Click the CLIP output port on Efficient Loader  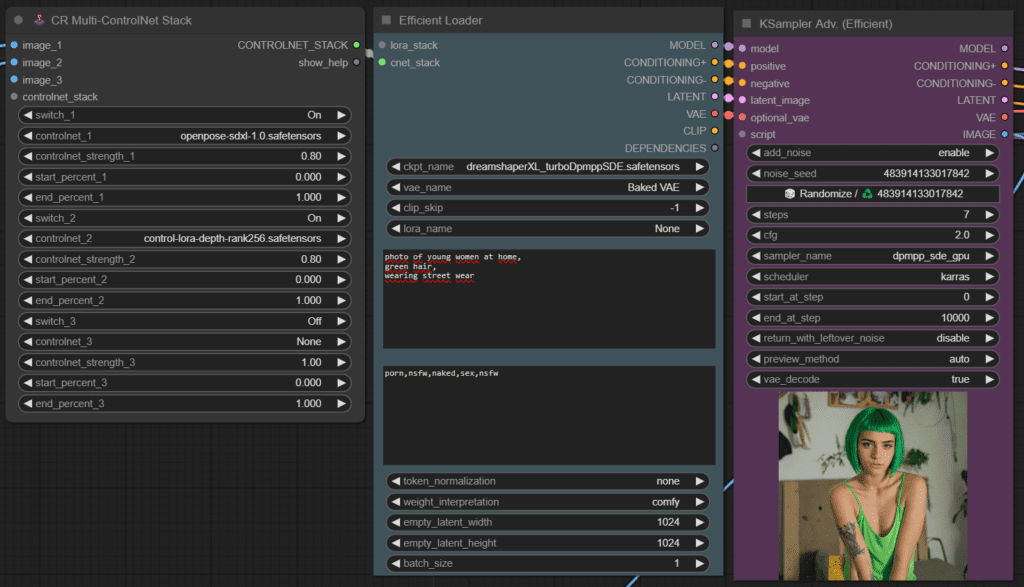715,131
